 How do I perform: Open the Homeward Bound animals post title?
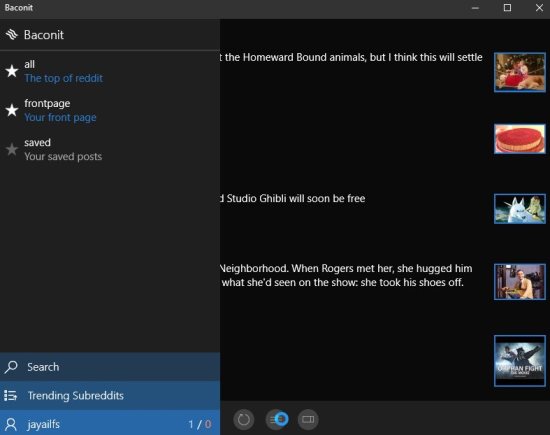[351, 57]
